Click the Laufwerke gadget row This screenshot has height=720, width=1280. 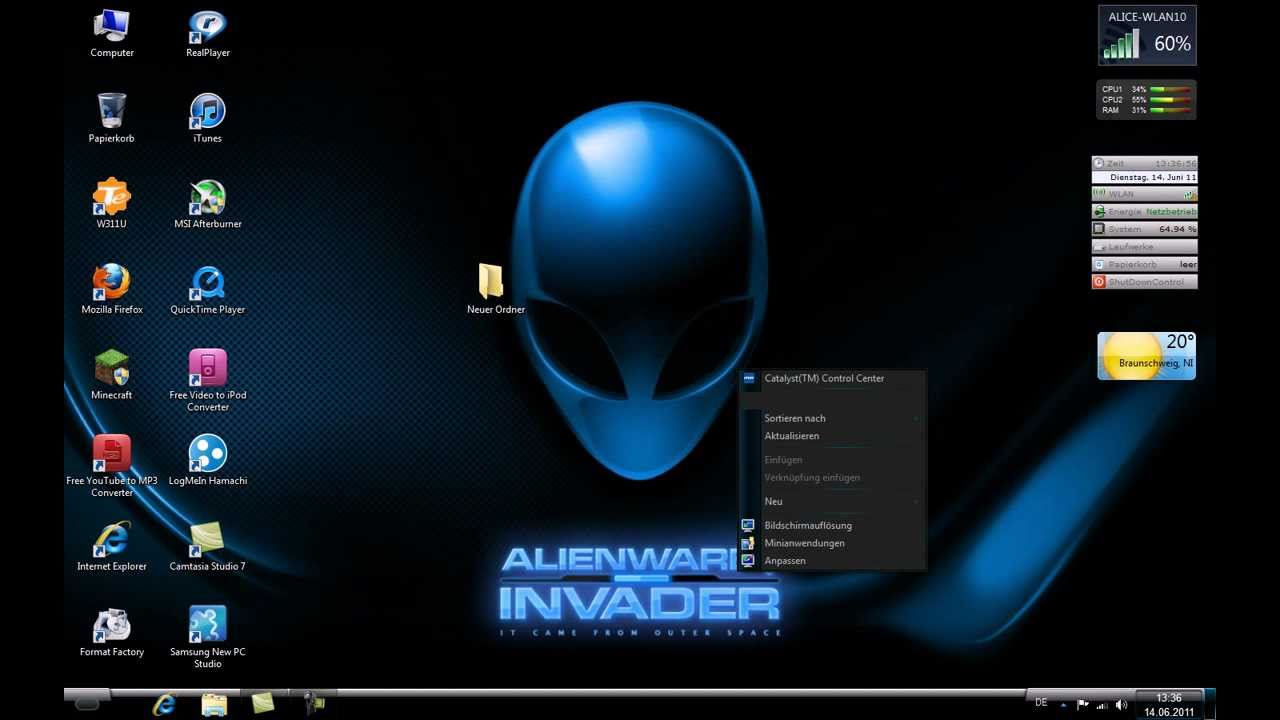click(1144, 247)
